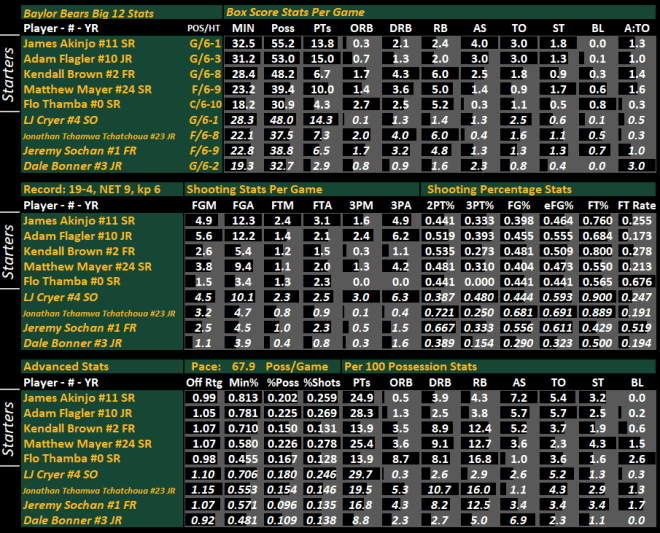Click LJ Cryer's 3PT% value 0.480
Screen dimensions: 660x533
(479, 297)
